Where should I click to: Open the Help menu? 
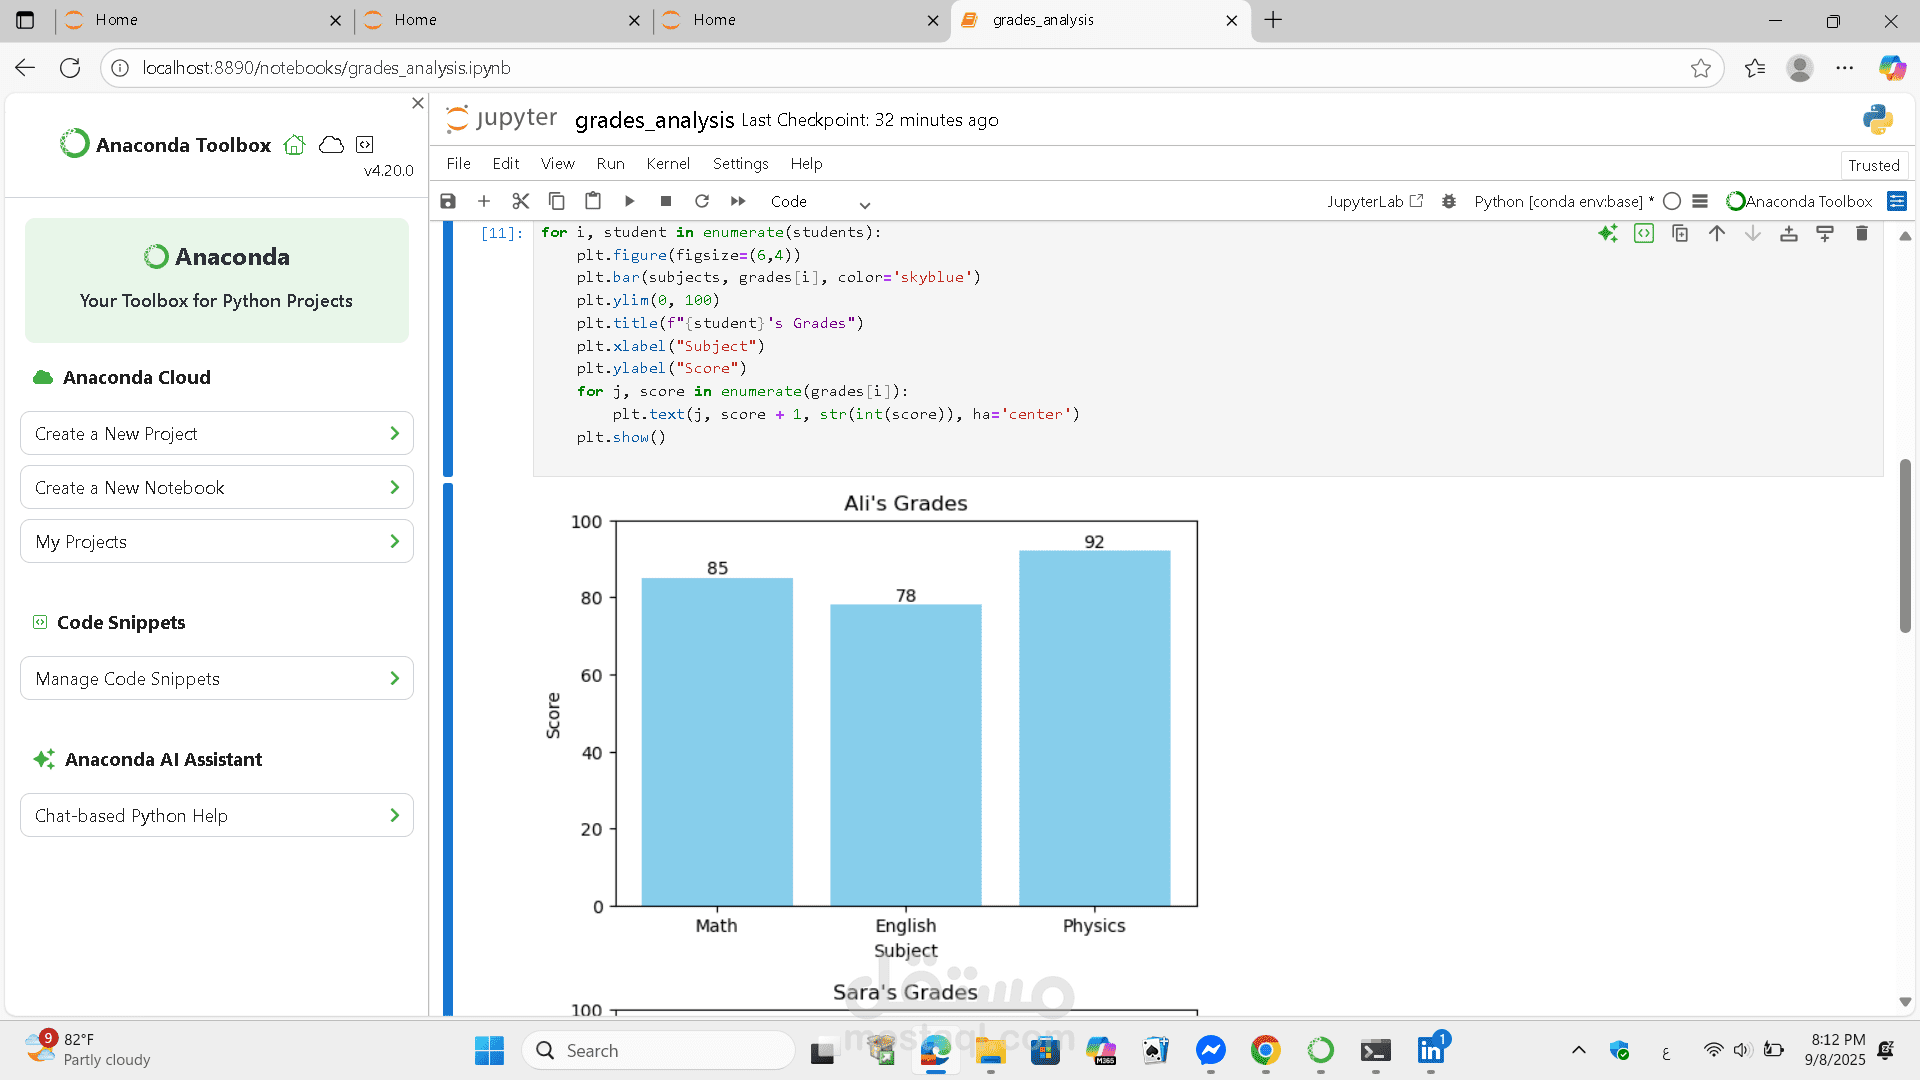pyautogui.click(x=806, y=163)
